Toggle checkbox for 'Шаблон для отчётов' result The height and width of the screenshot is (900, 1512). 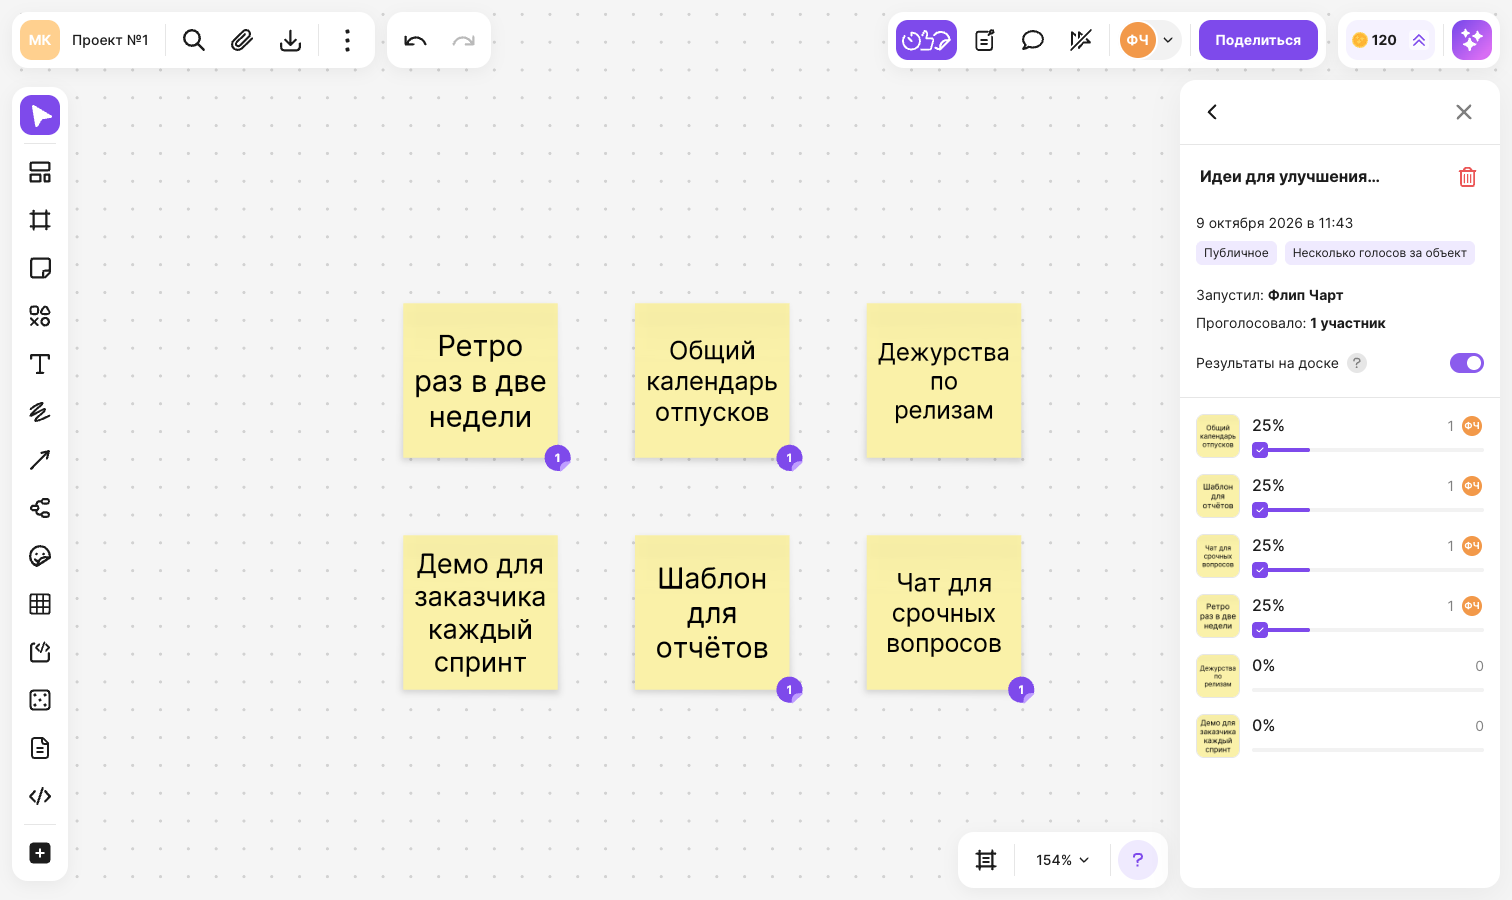[1260, 510]
